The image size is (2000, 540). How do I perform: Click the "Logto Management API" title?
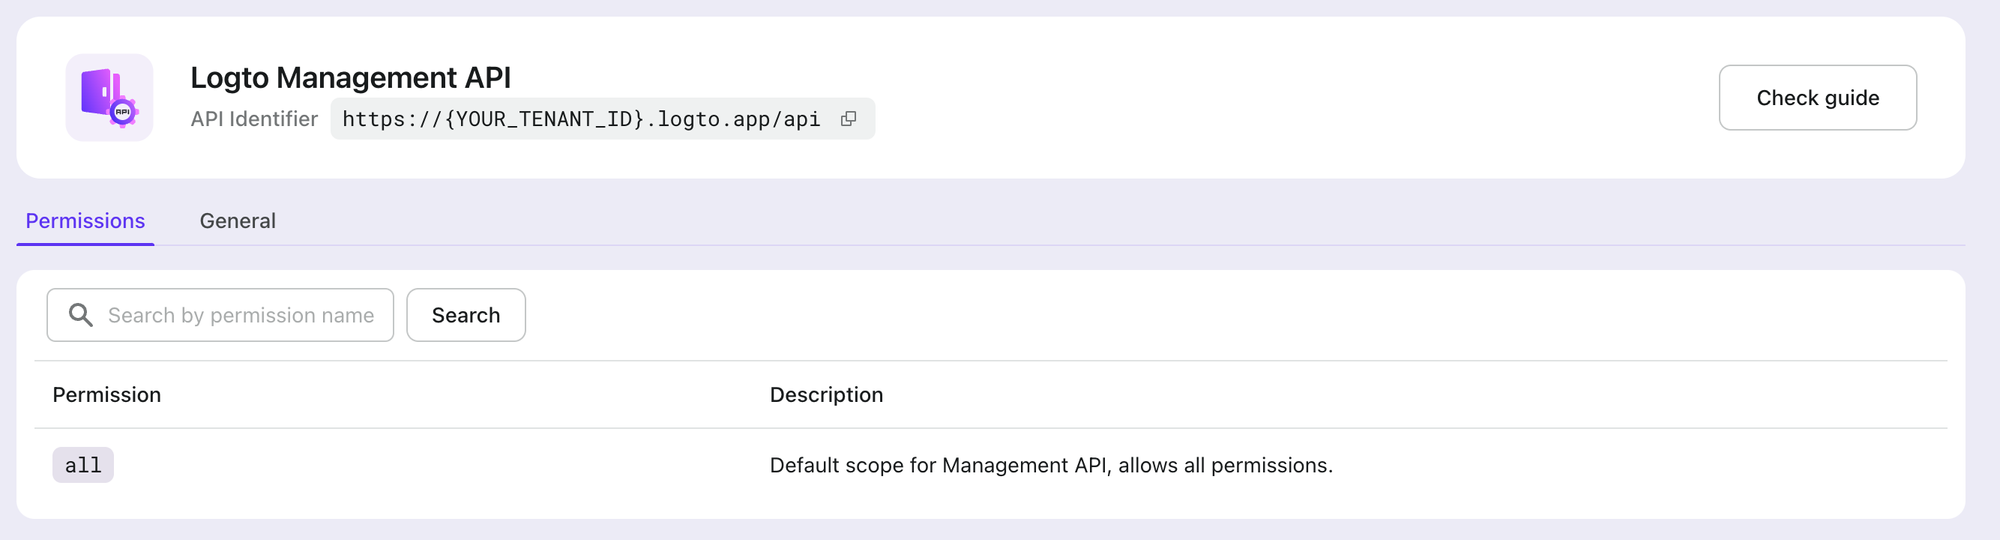(350, 77)
